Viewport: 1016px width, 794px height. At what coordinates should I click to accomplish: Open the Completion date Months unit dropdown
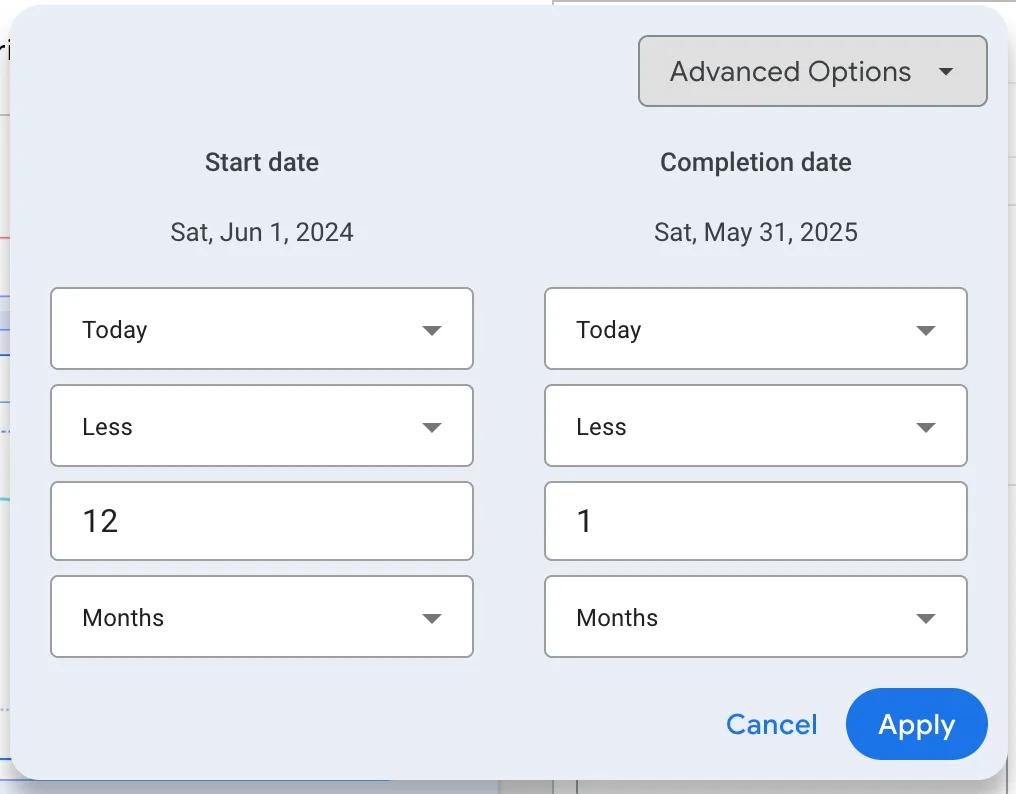755,617
